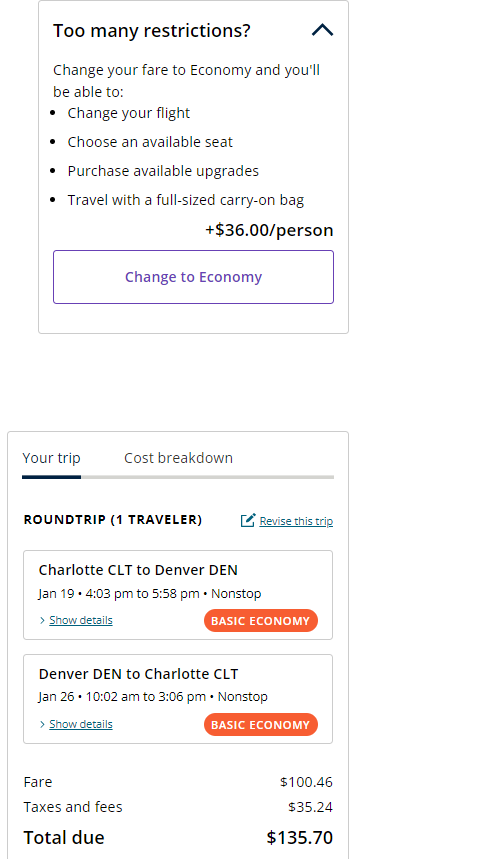Click the Total due $135.70 amount
Screen dimensions: 500x859
tap(300, 838)
